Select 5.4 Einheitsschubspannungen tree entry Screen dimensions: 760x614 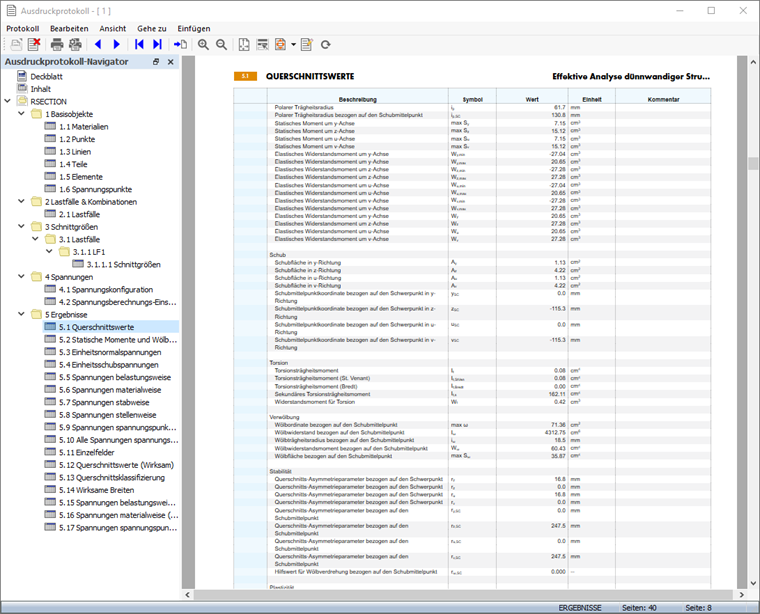coord(109,365)
